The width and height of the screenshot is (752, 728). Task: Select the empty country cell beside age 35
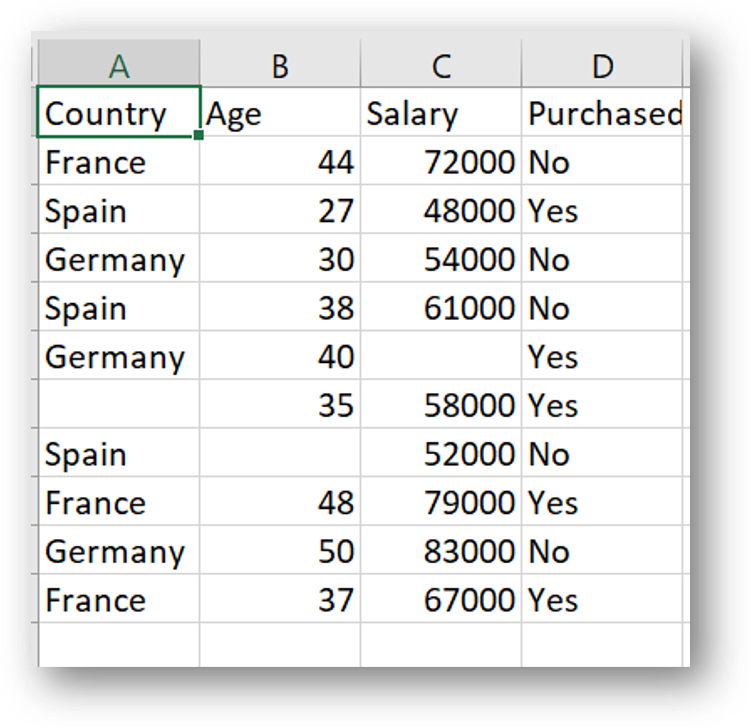coord(119,404)
